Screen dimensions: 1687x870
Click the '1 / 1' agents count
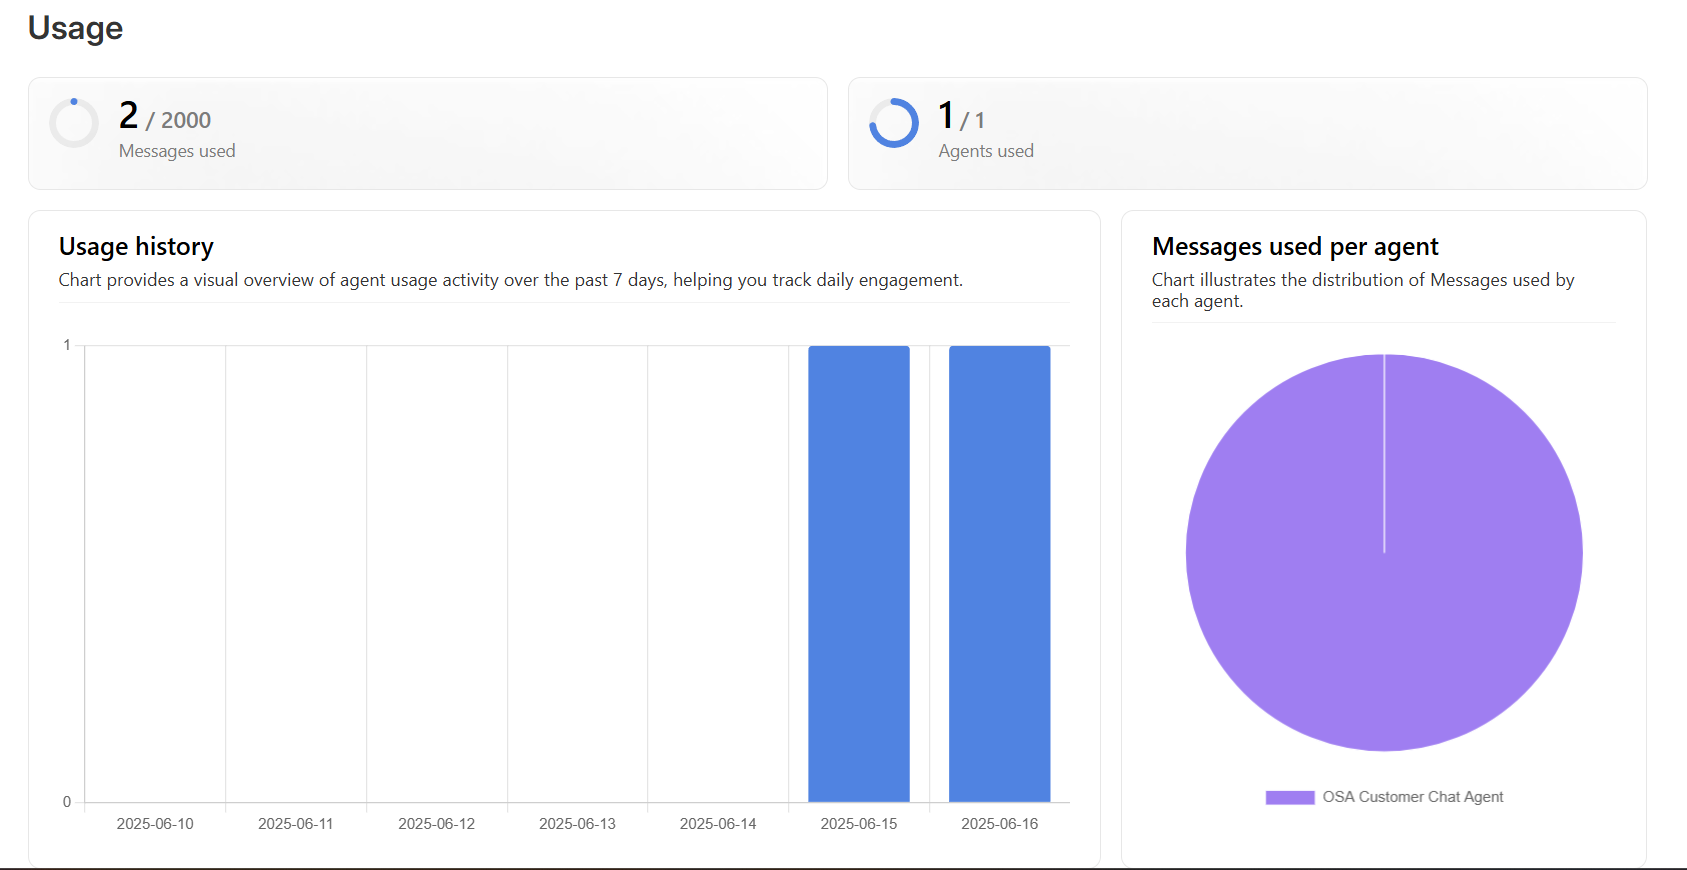click(962, 117)
